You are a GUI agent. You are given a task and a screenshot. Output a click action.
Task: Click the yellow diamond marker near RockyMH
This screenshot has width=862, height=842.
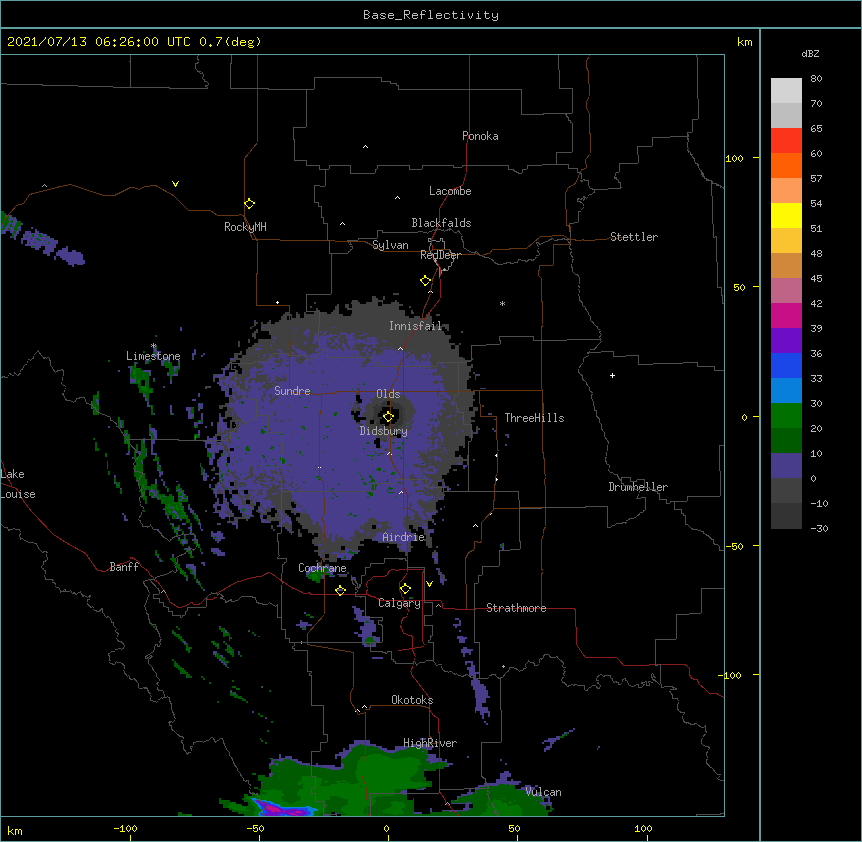tap(250, 203)
